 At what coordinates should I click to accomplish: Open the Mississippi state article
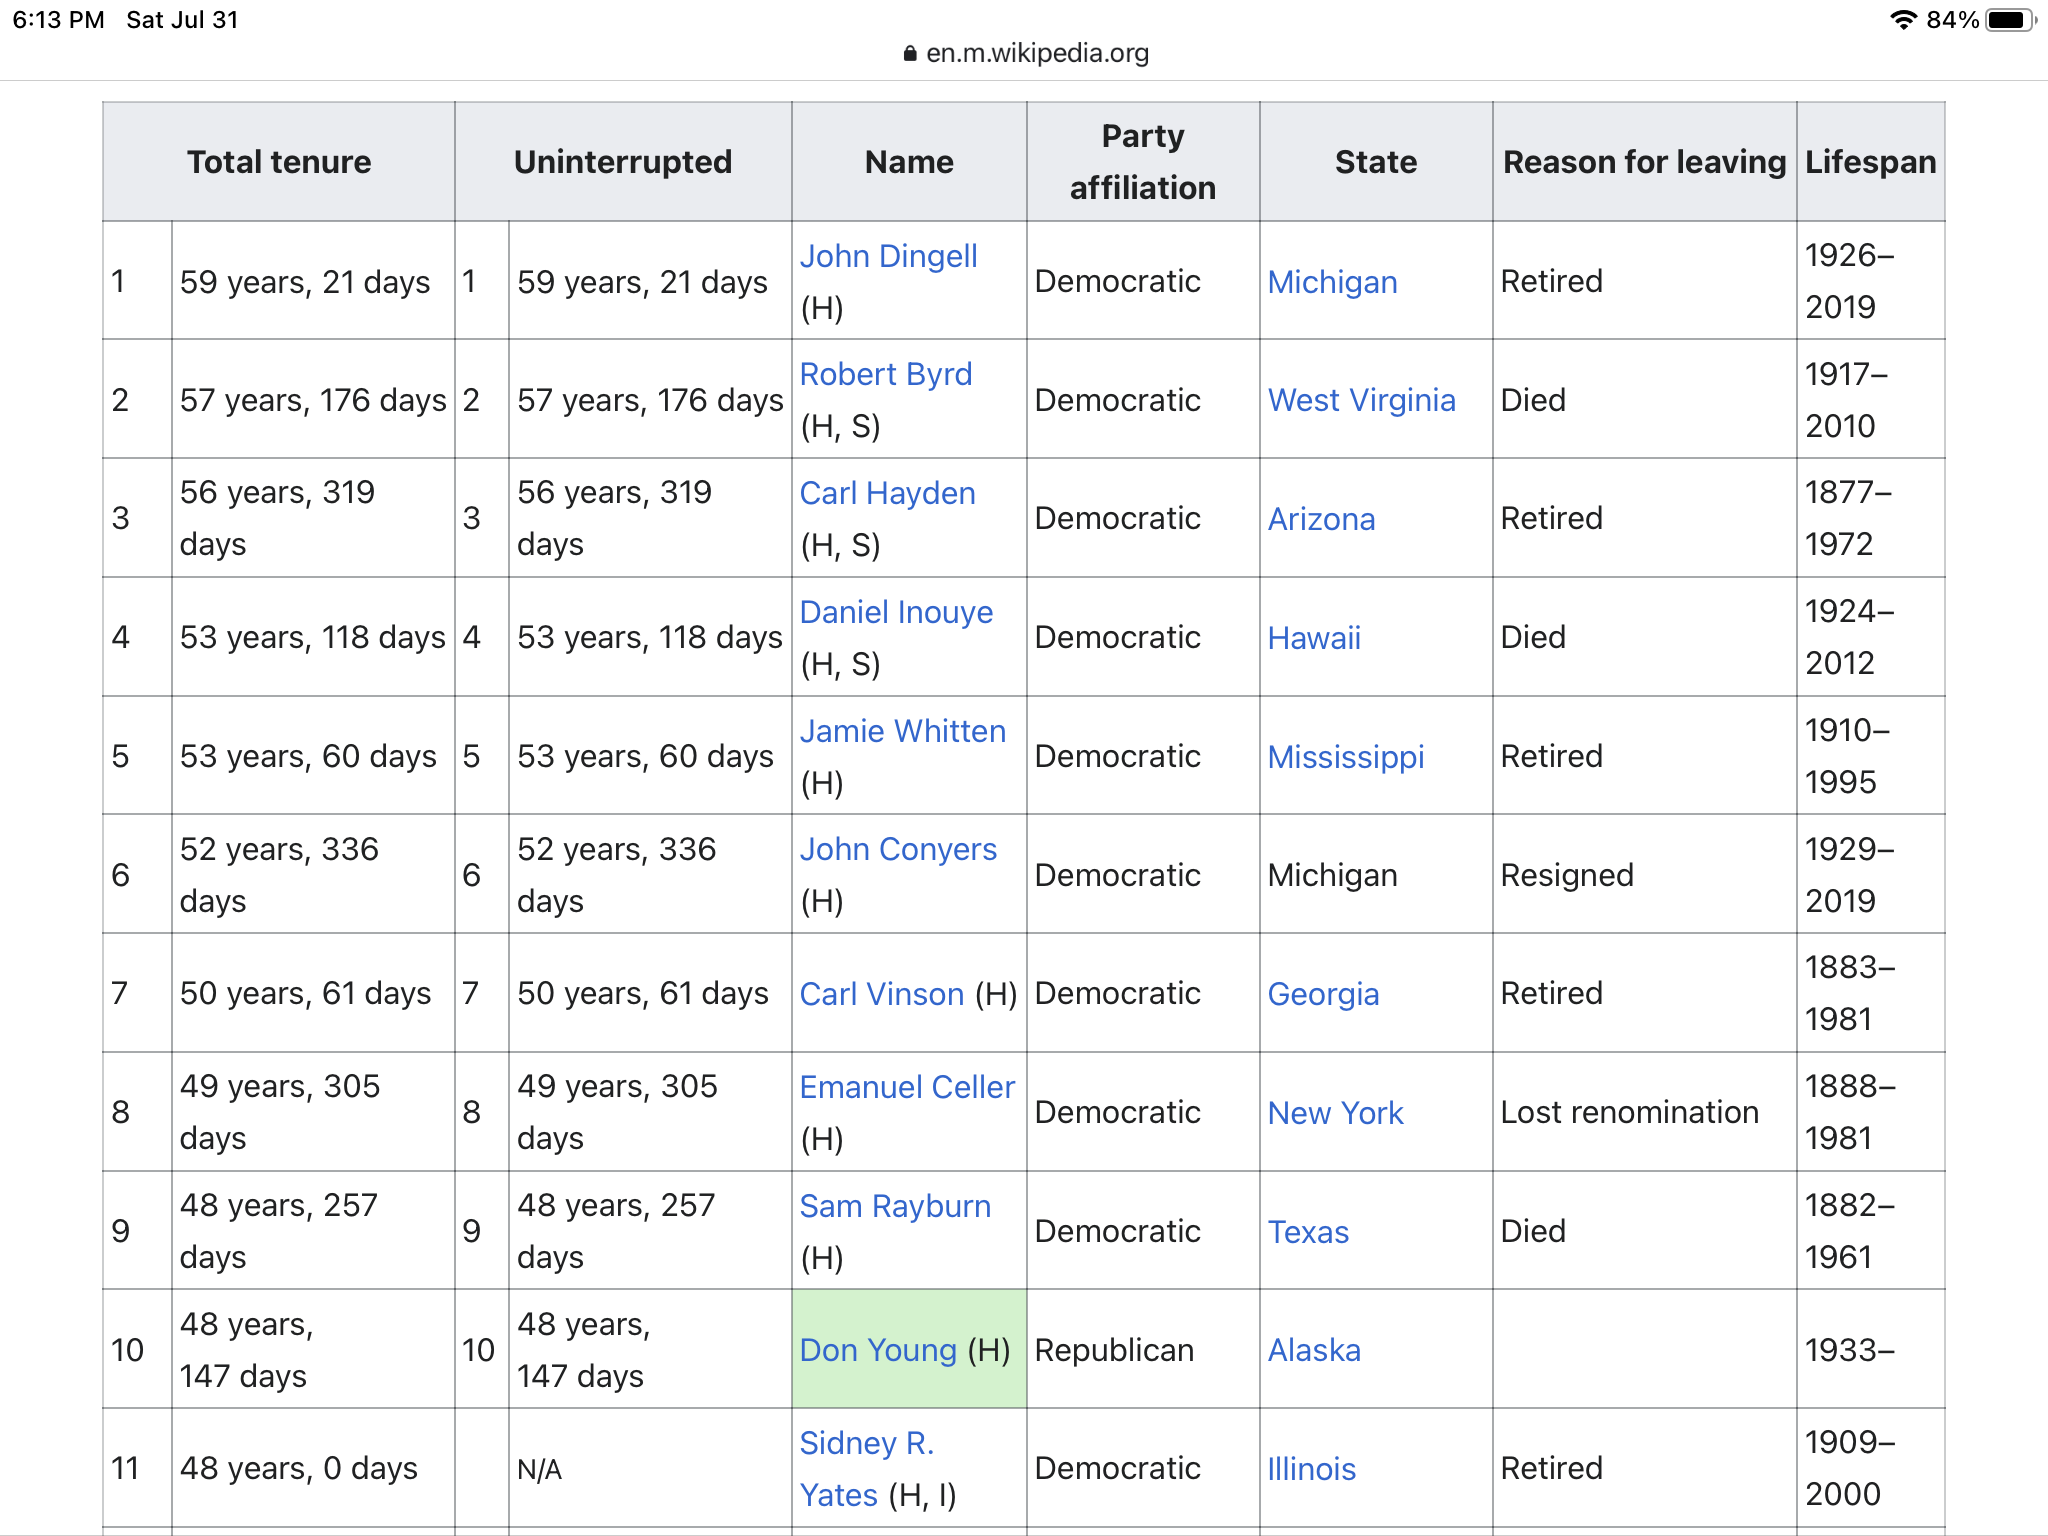click(1345, 757)
